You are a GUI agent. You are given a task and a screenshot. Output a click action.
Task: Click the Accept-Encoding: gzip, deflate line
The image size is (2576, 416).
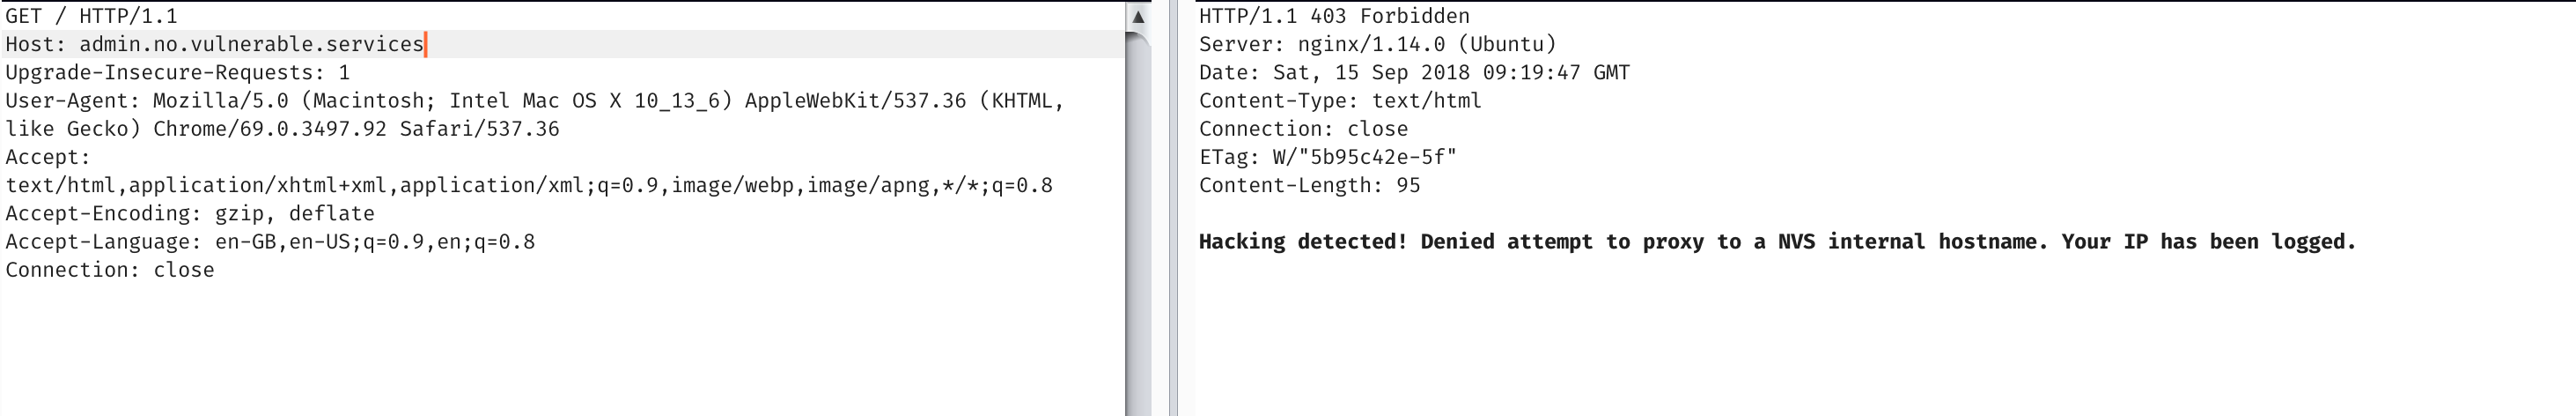click(190, 213)
